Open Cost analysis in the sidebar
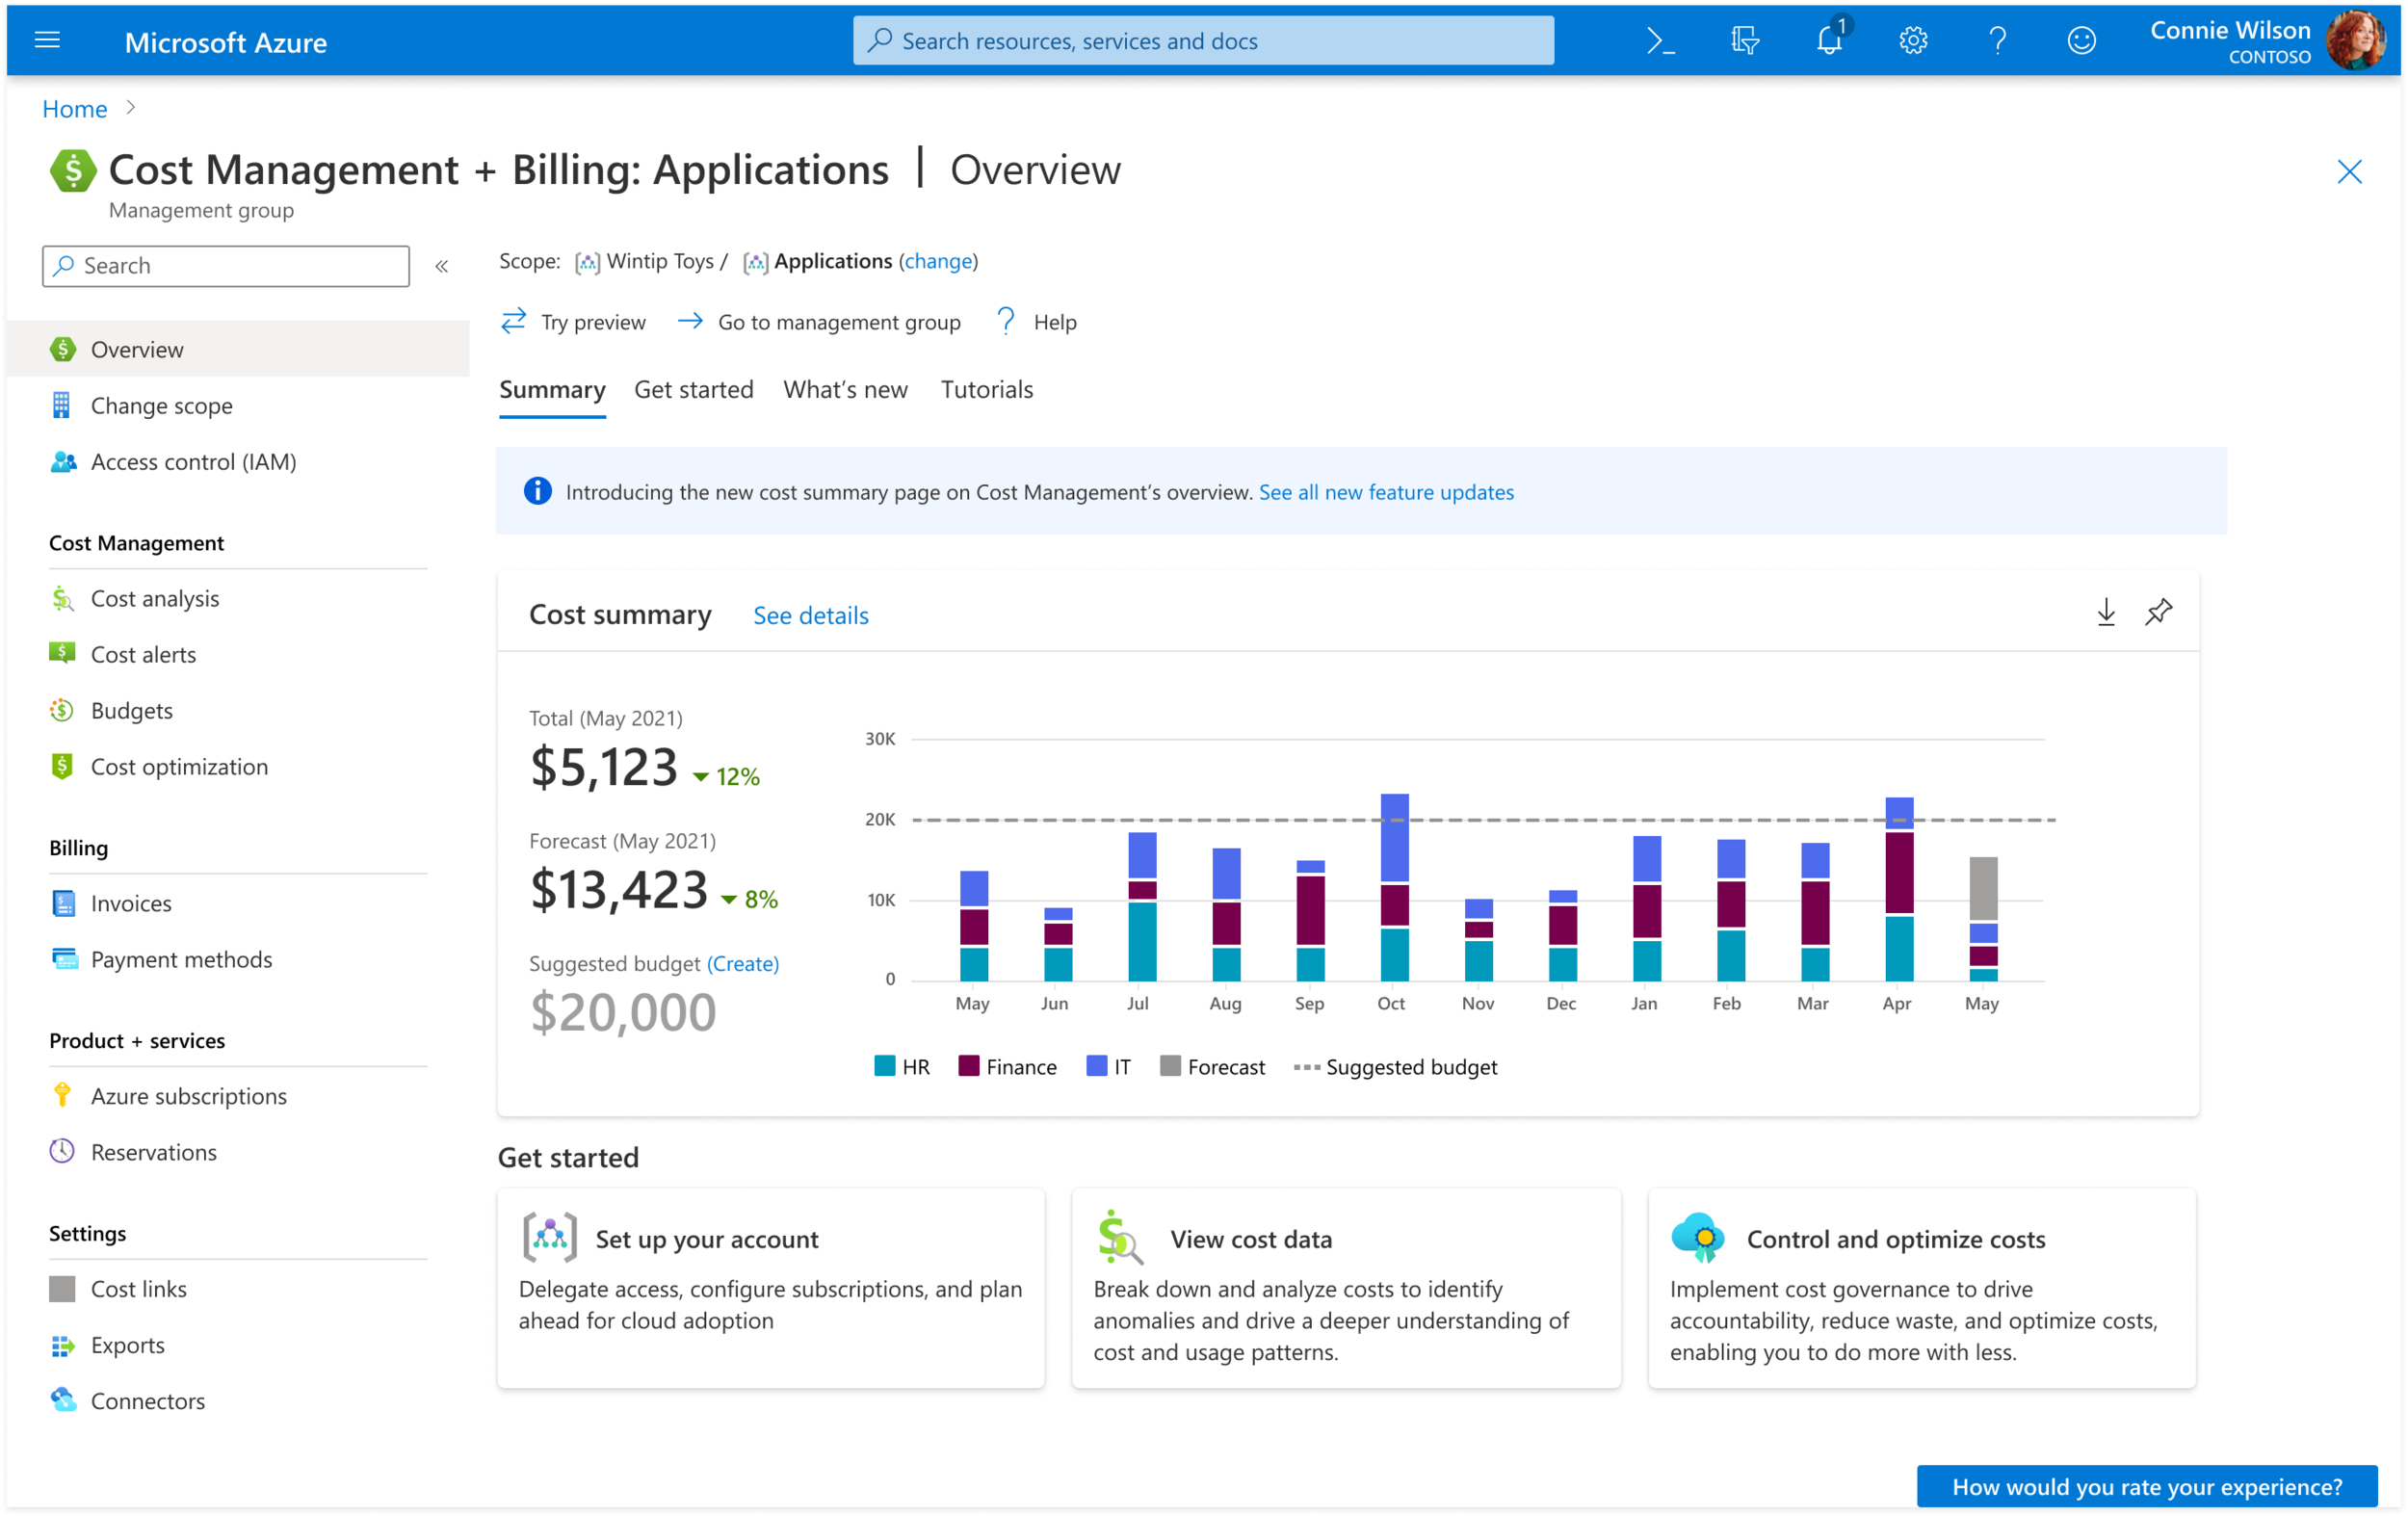Image resolution: width=2408 pixels, height=1516 pixels. click(x=154, y=598)
